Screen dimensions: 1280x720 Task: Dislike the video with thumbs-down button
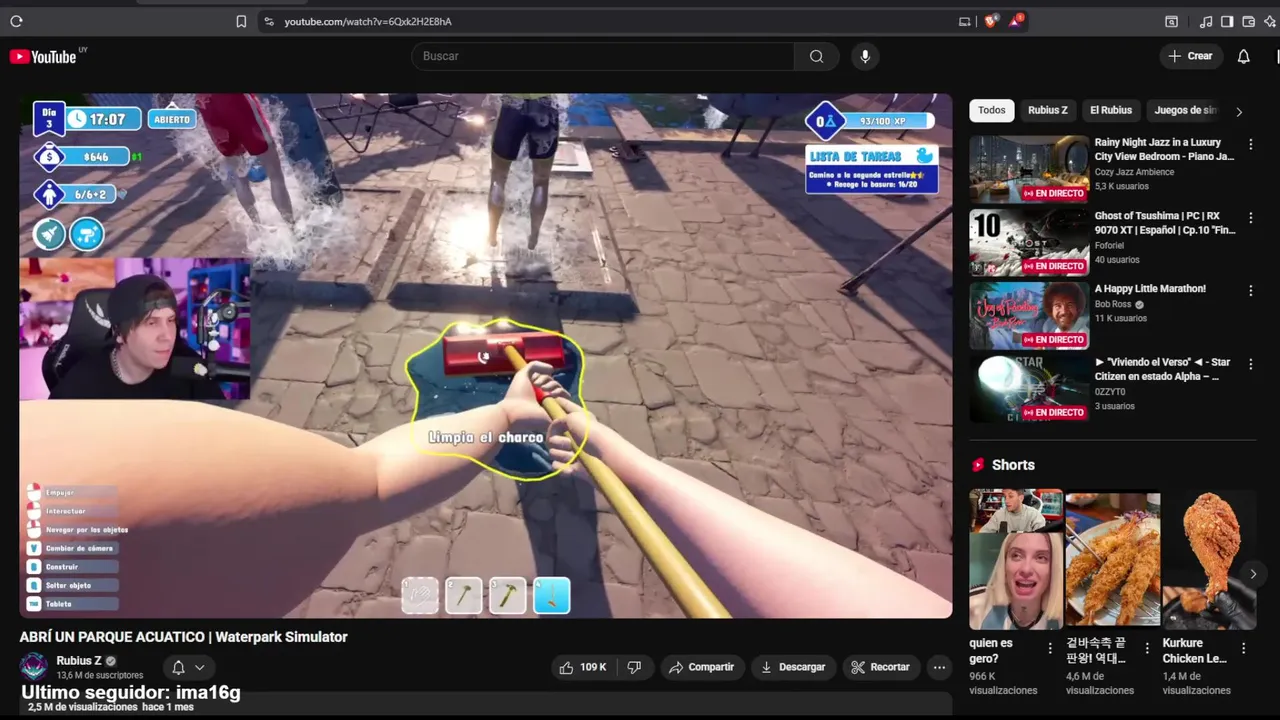pyautogui.click(x=633, y=667)
